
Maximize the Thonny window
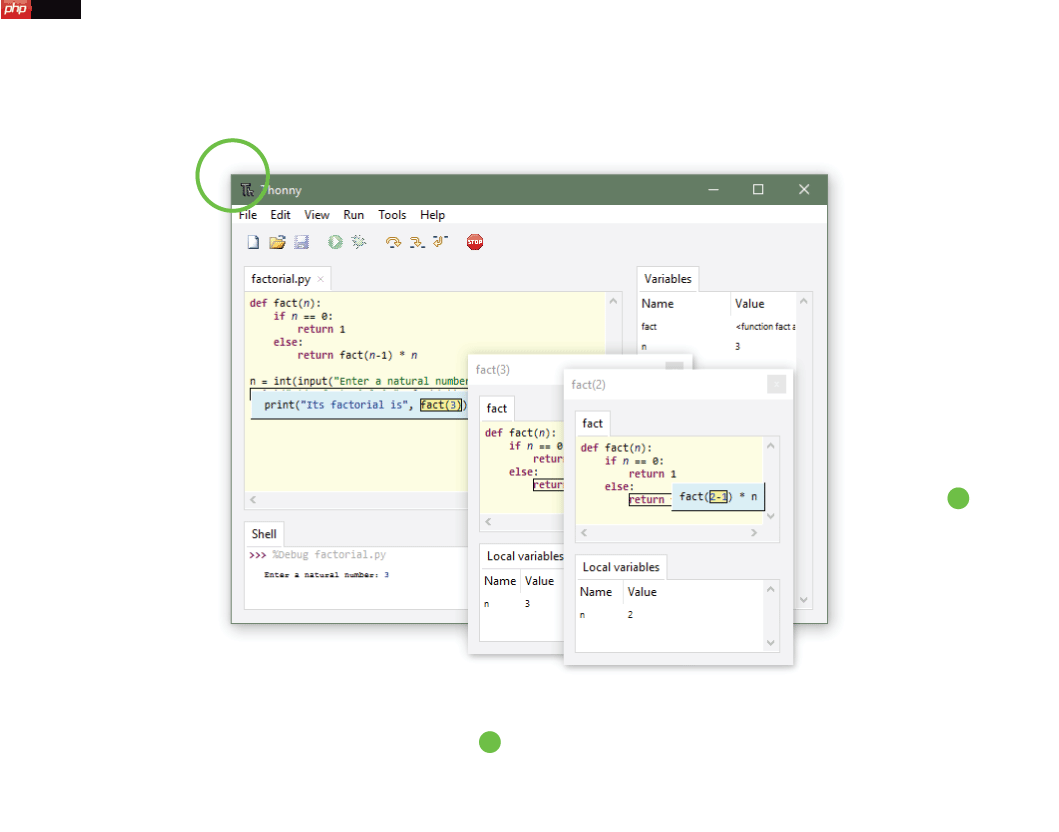pos(758,190)
